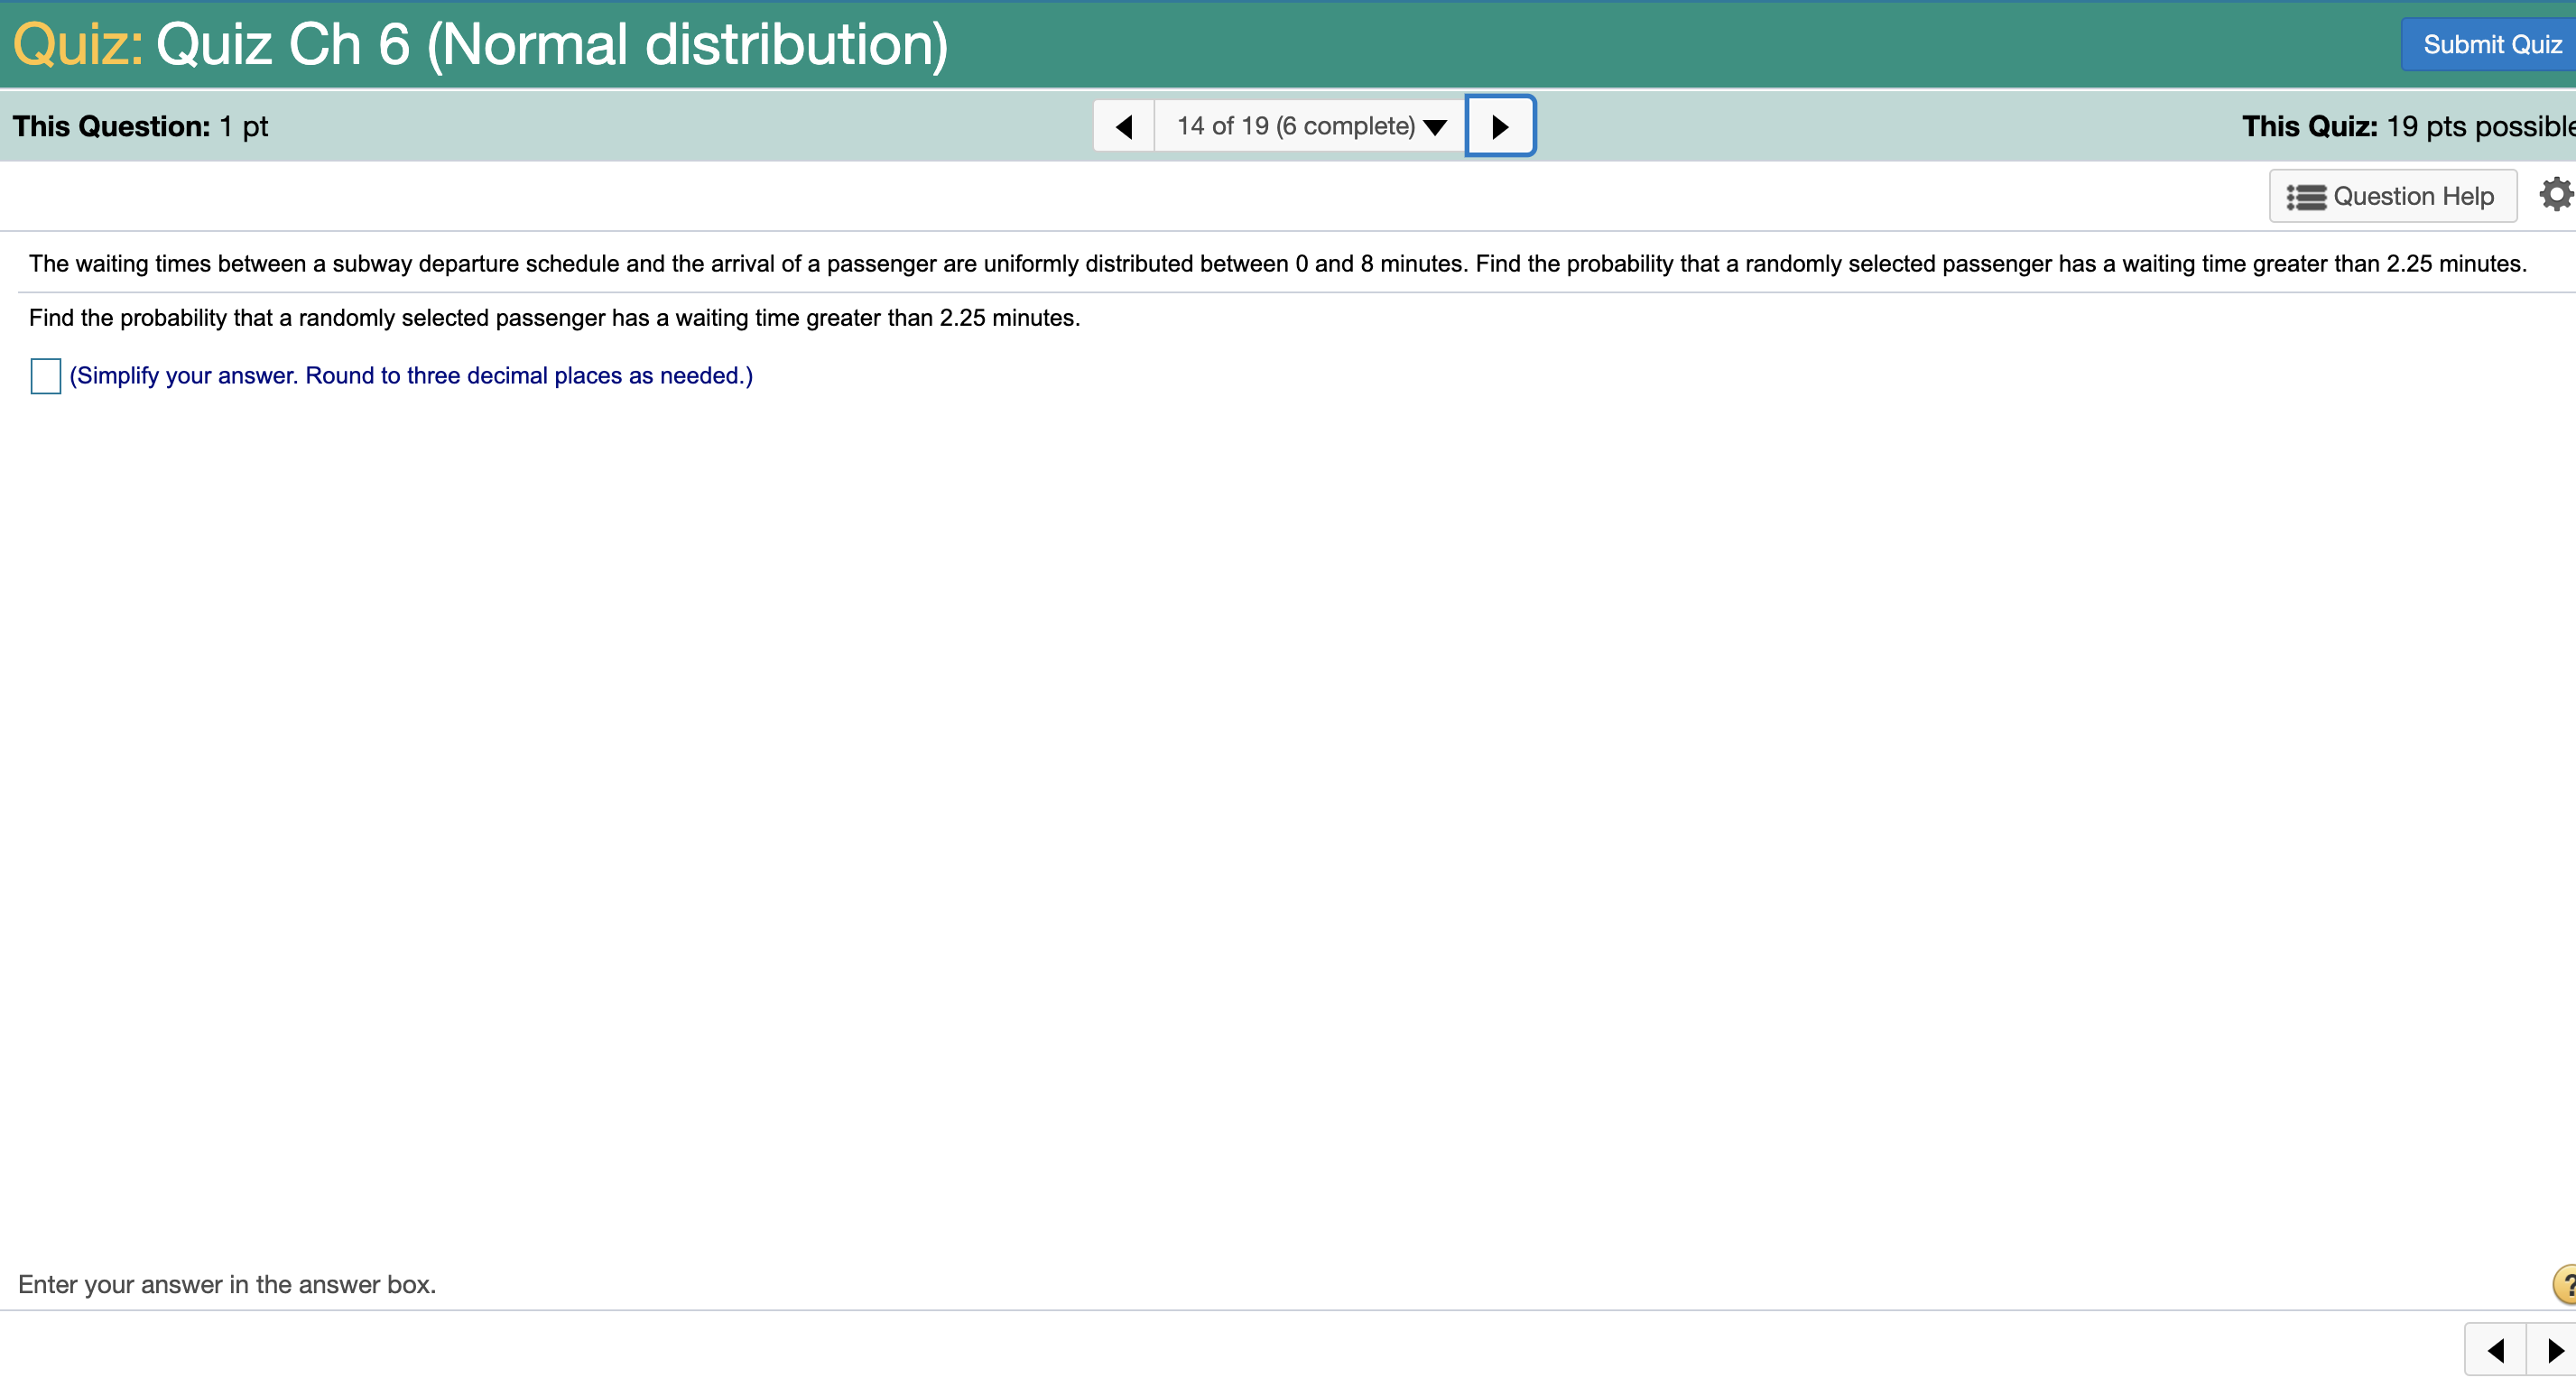This screenshot has width=2576, height=1387.
Task: Click the bottom-right previous arrow
Action: click(2495, 1350)
